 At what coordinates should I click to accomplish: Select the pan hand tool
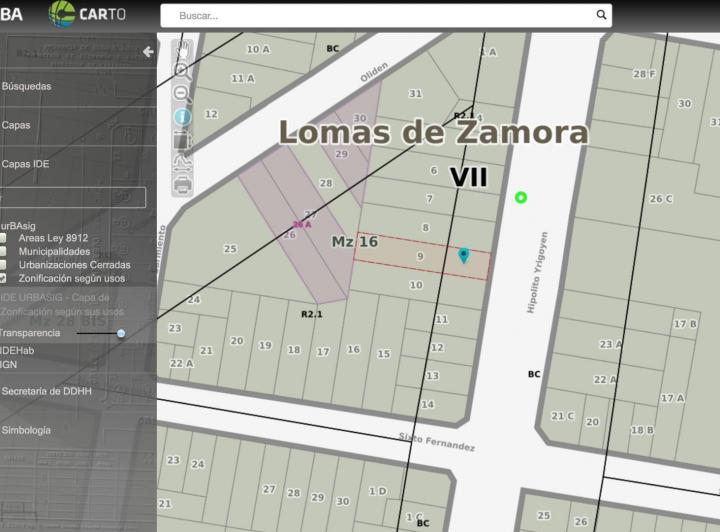[x=183, y=49]
